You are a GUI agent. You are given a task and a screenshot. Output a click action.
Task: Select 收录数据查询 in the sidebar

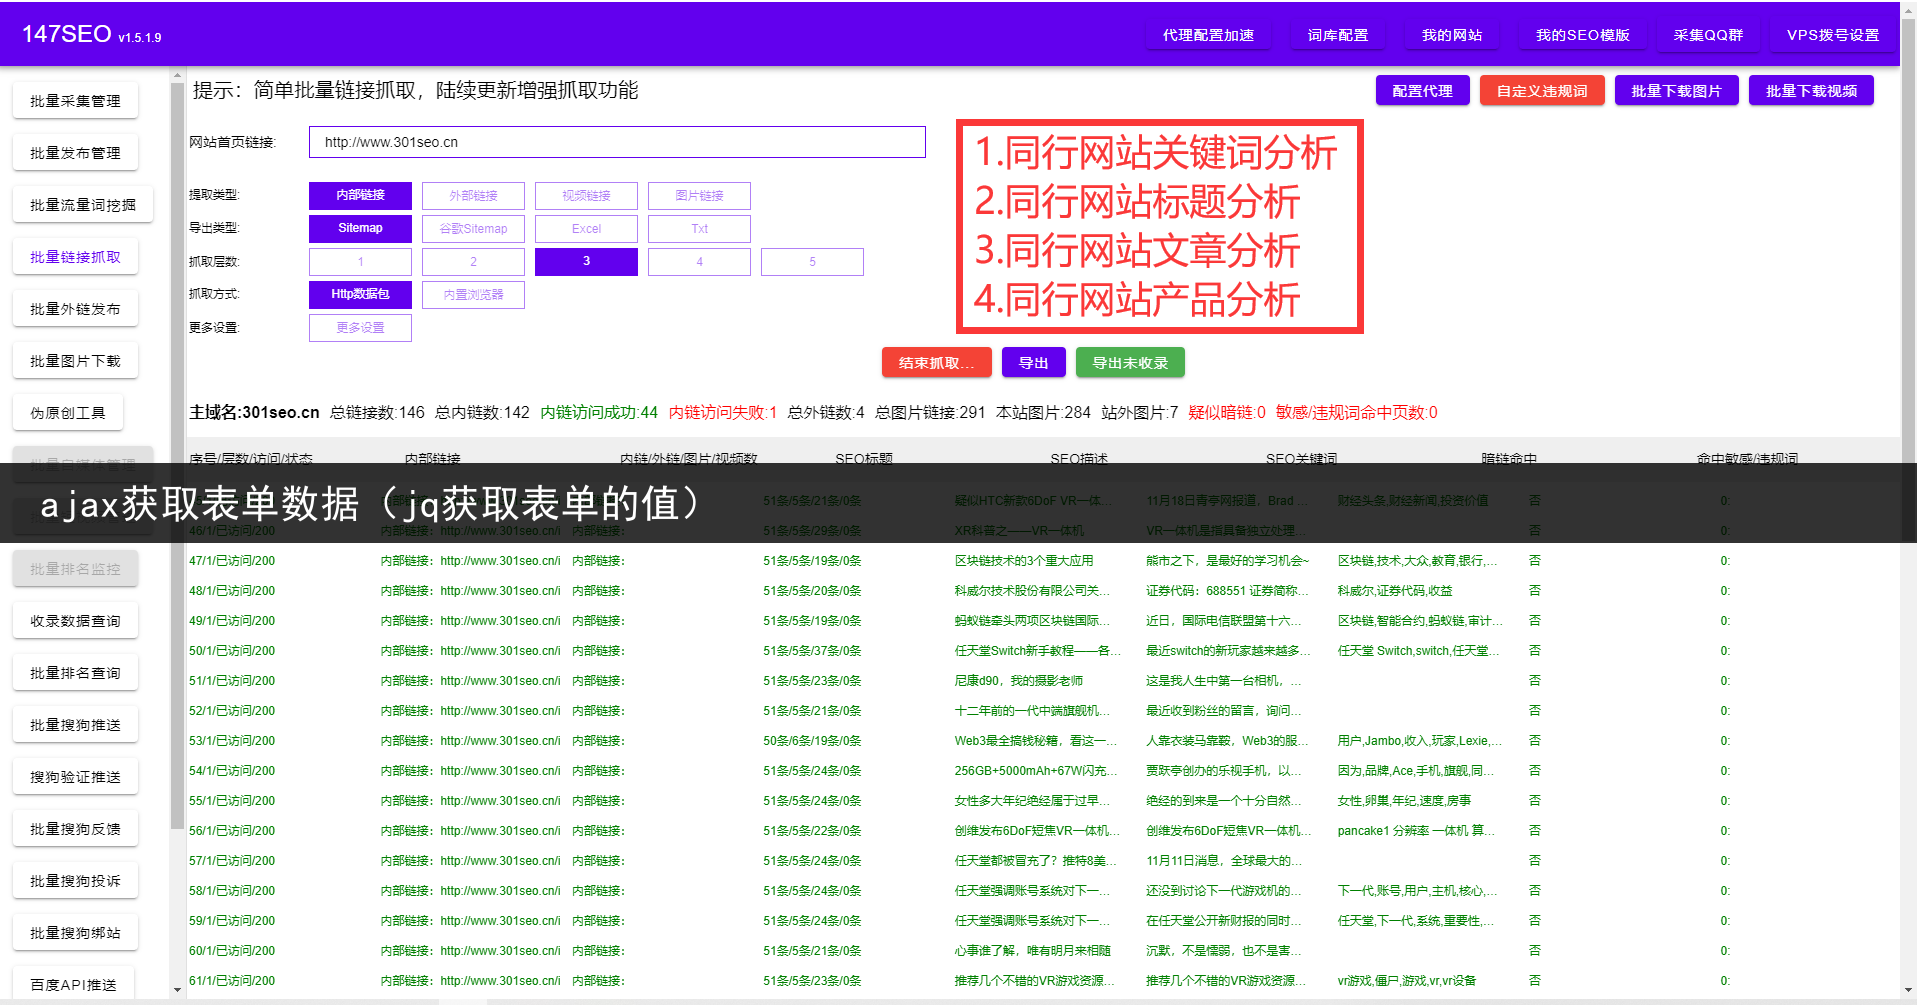[75, 620]
